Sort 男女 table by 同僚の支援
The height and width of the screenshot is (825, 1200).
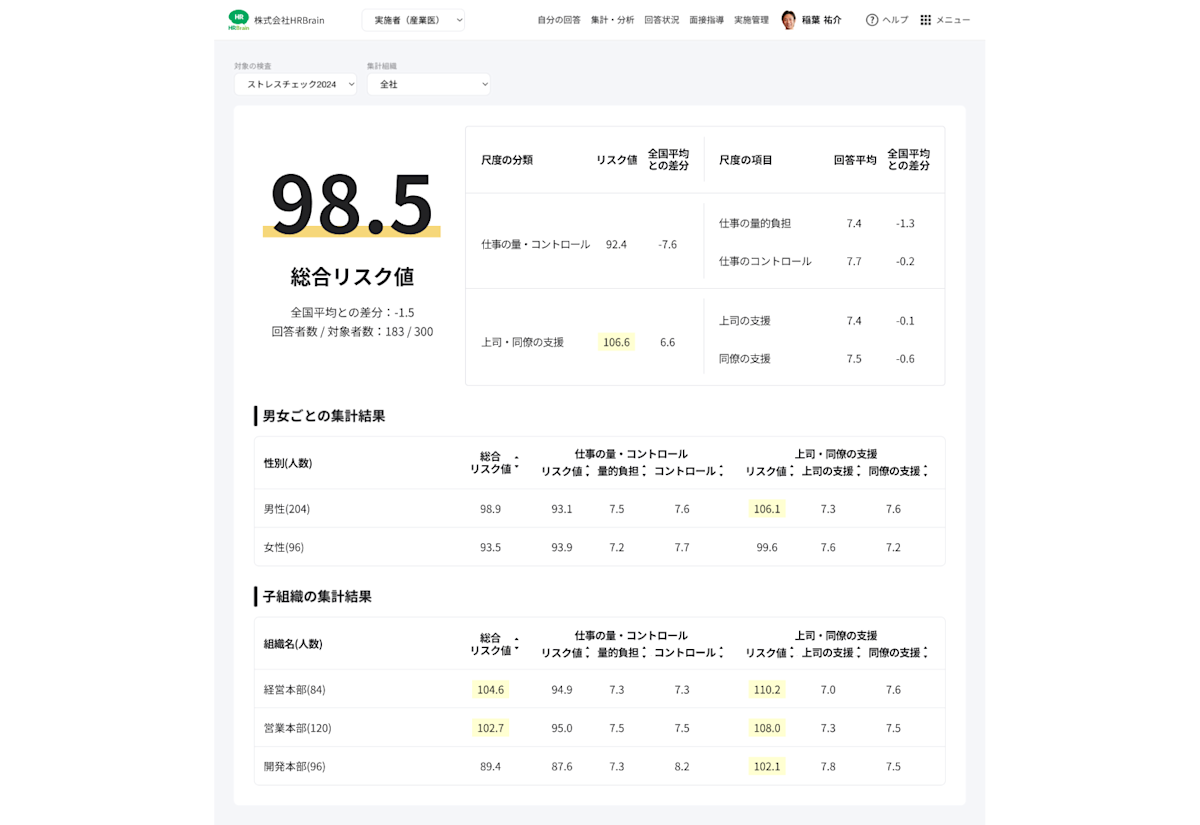point(926,471)
